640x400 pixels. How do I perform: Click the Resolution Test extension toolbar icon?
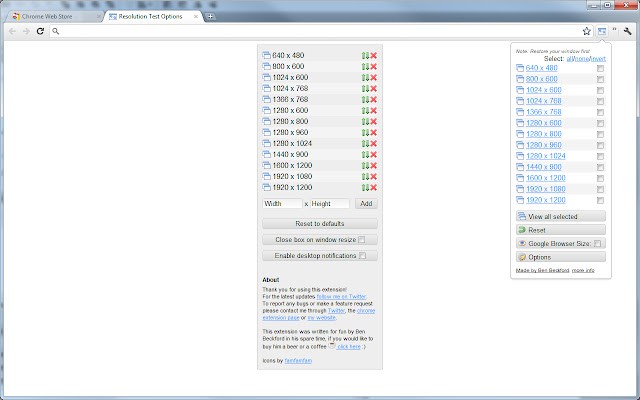pos(600,31)
